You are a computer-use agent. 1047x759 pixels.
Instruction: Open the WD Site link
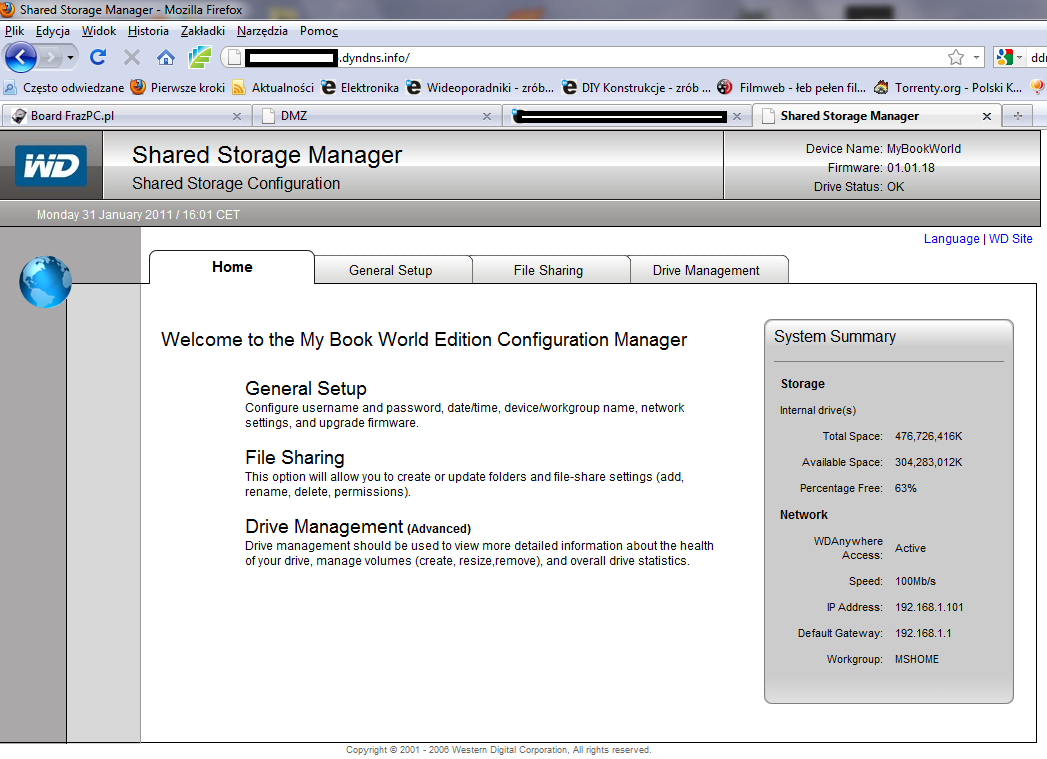(1010, 238)
